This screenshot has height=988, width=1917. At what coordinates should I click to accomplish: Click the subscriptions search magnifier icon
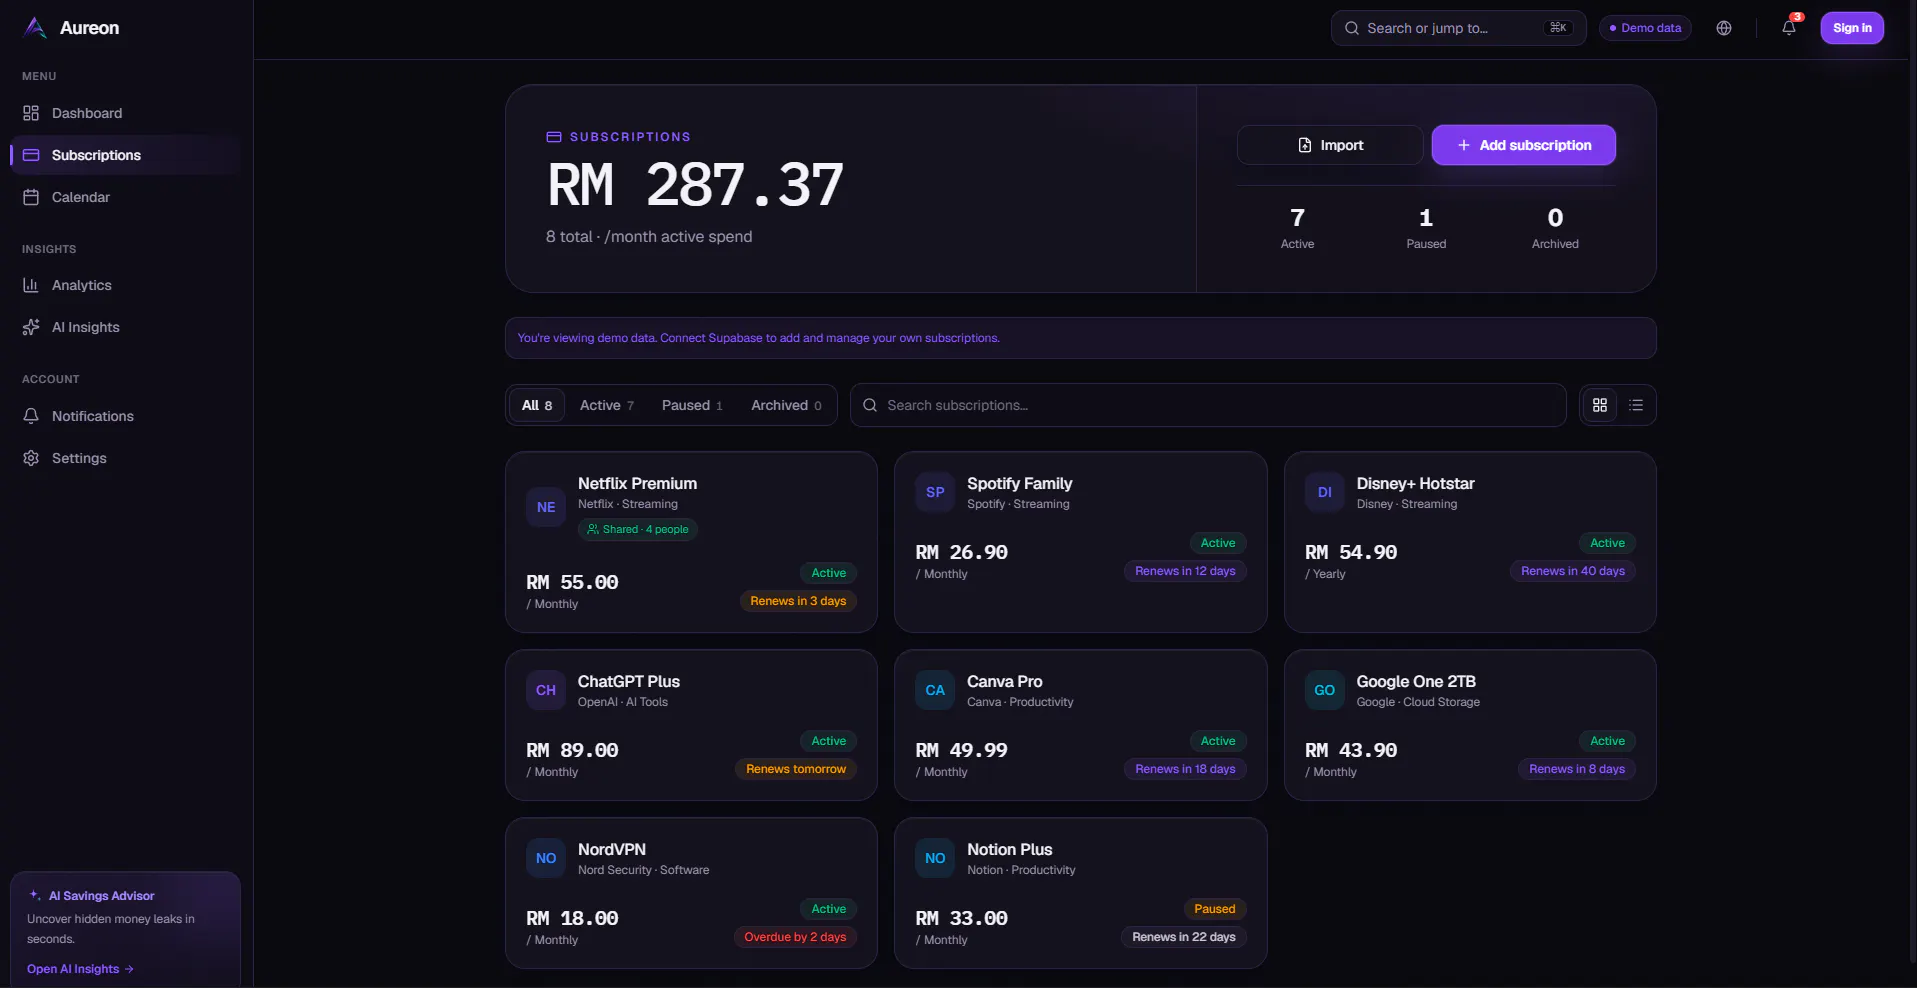(870, 405)
